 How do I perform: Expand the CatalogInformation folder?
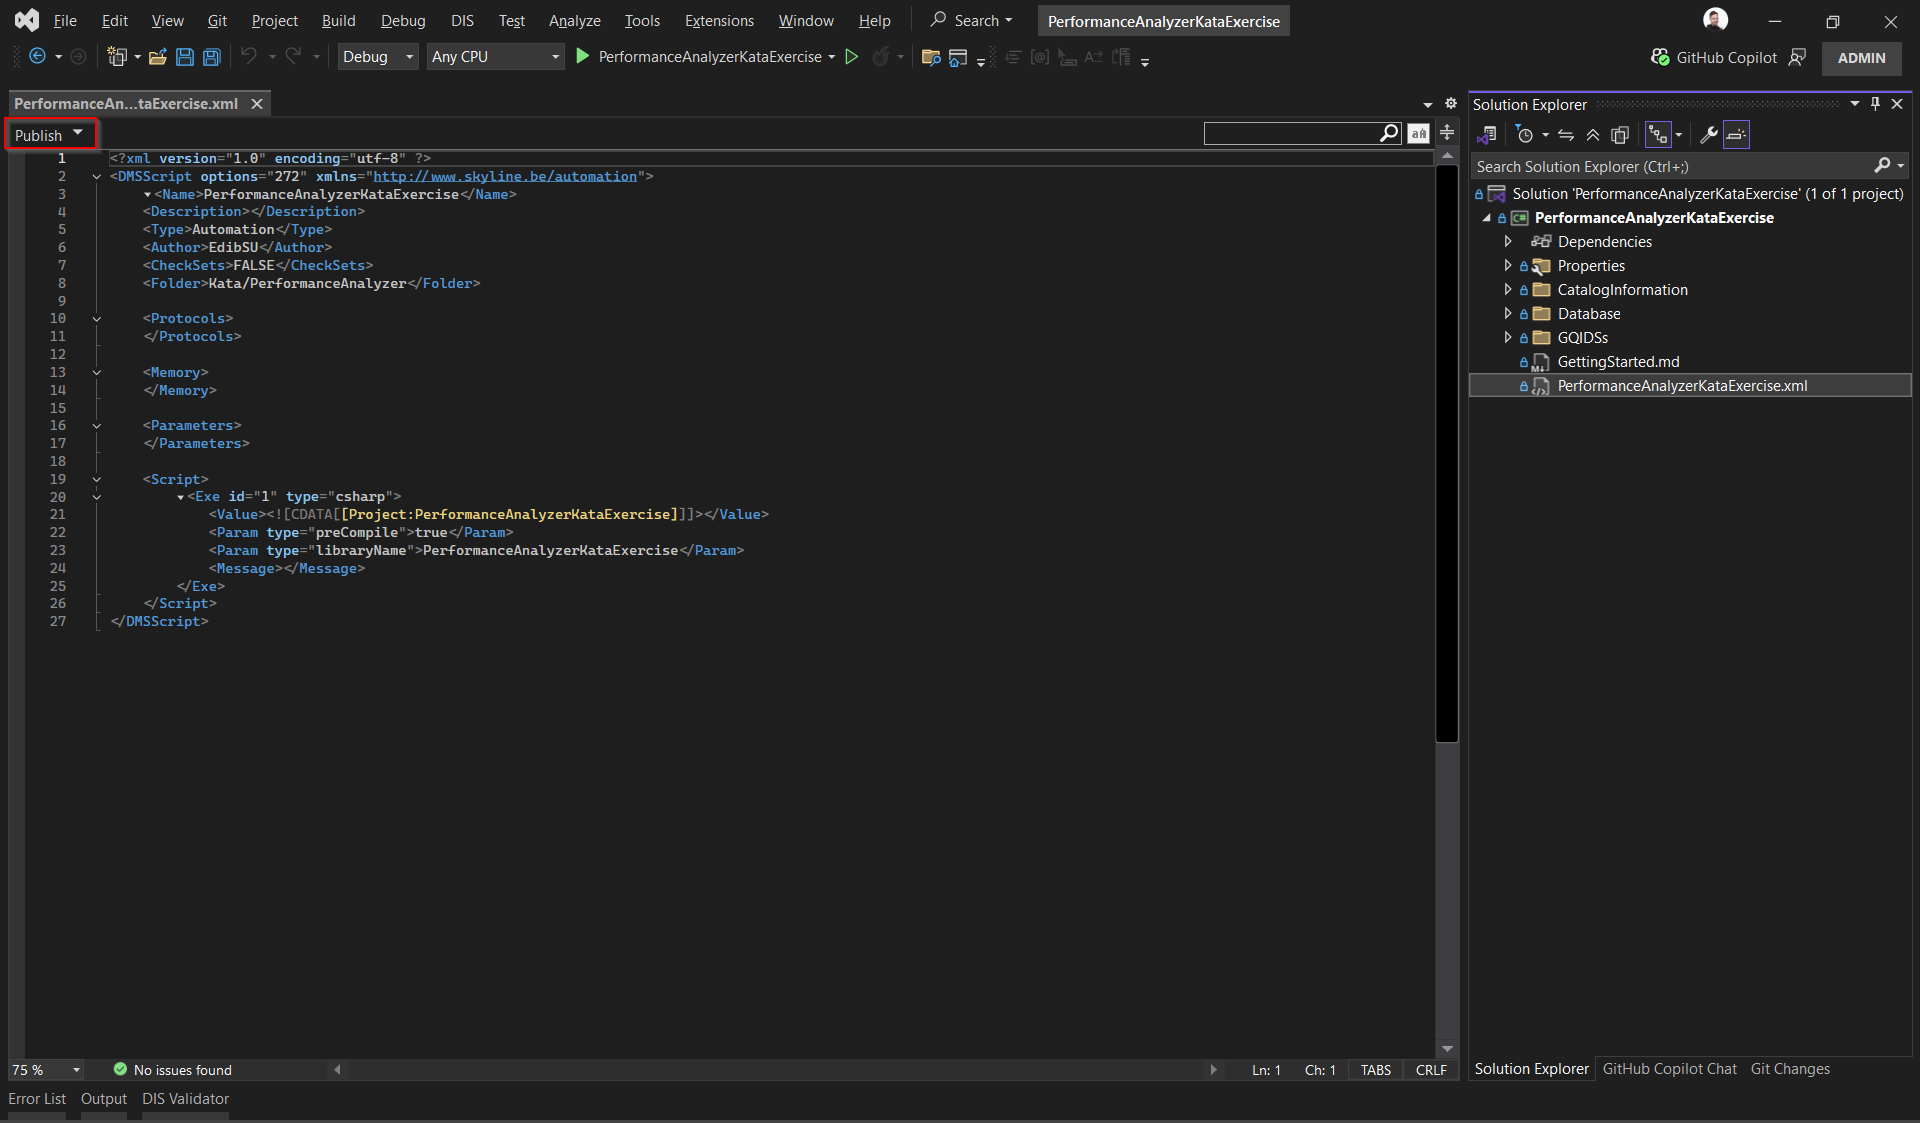point(1508,289)
